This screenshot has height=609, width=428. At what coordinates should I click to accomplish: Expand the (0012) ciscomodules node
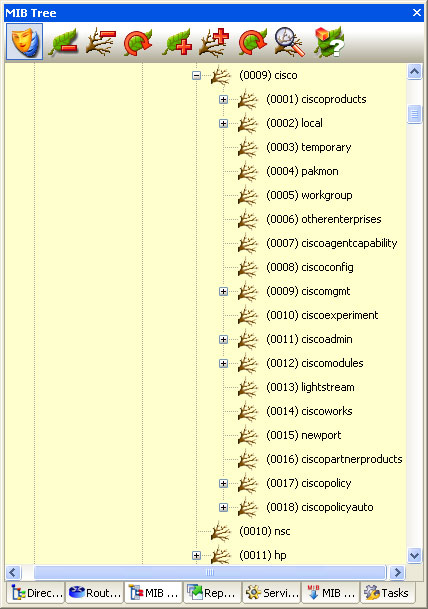point(223,364)
